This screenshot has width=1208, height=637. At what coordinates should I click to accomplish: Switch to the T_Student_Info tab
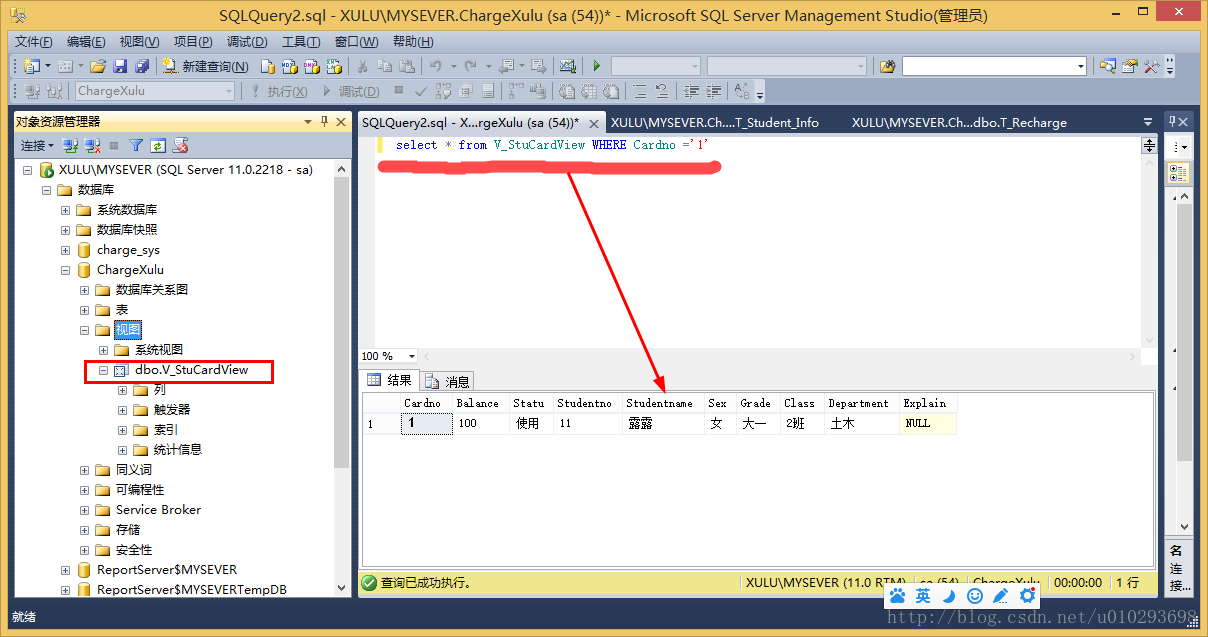(715, 122)
